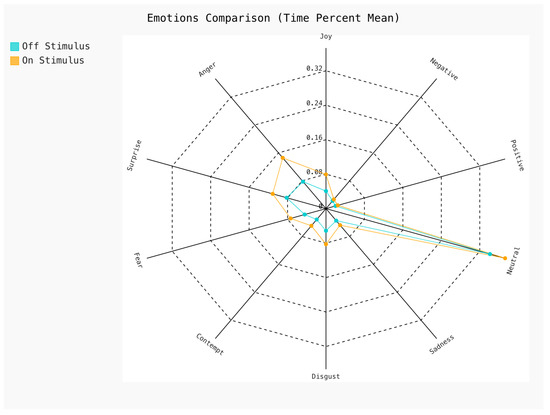The height and width of the screenshot is (415, 550).
Task: Click the Contempt axis label
Action: click(x=210, y=344)
